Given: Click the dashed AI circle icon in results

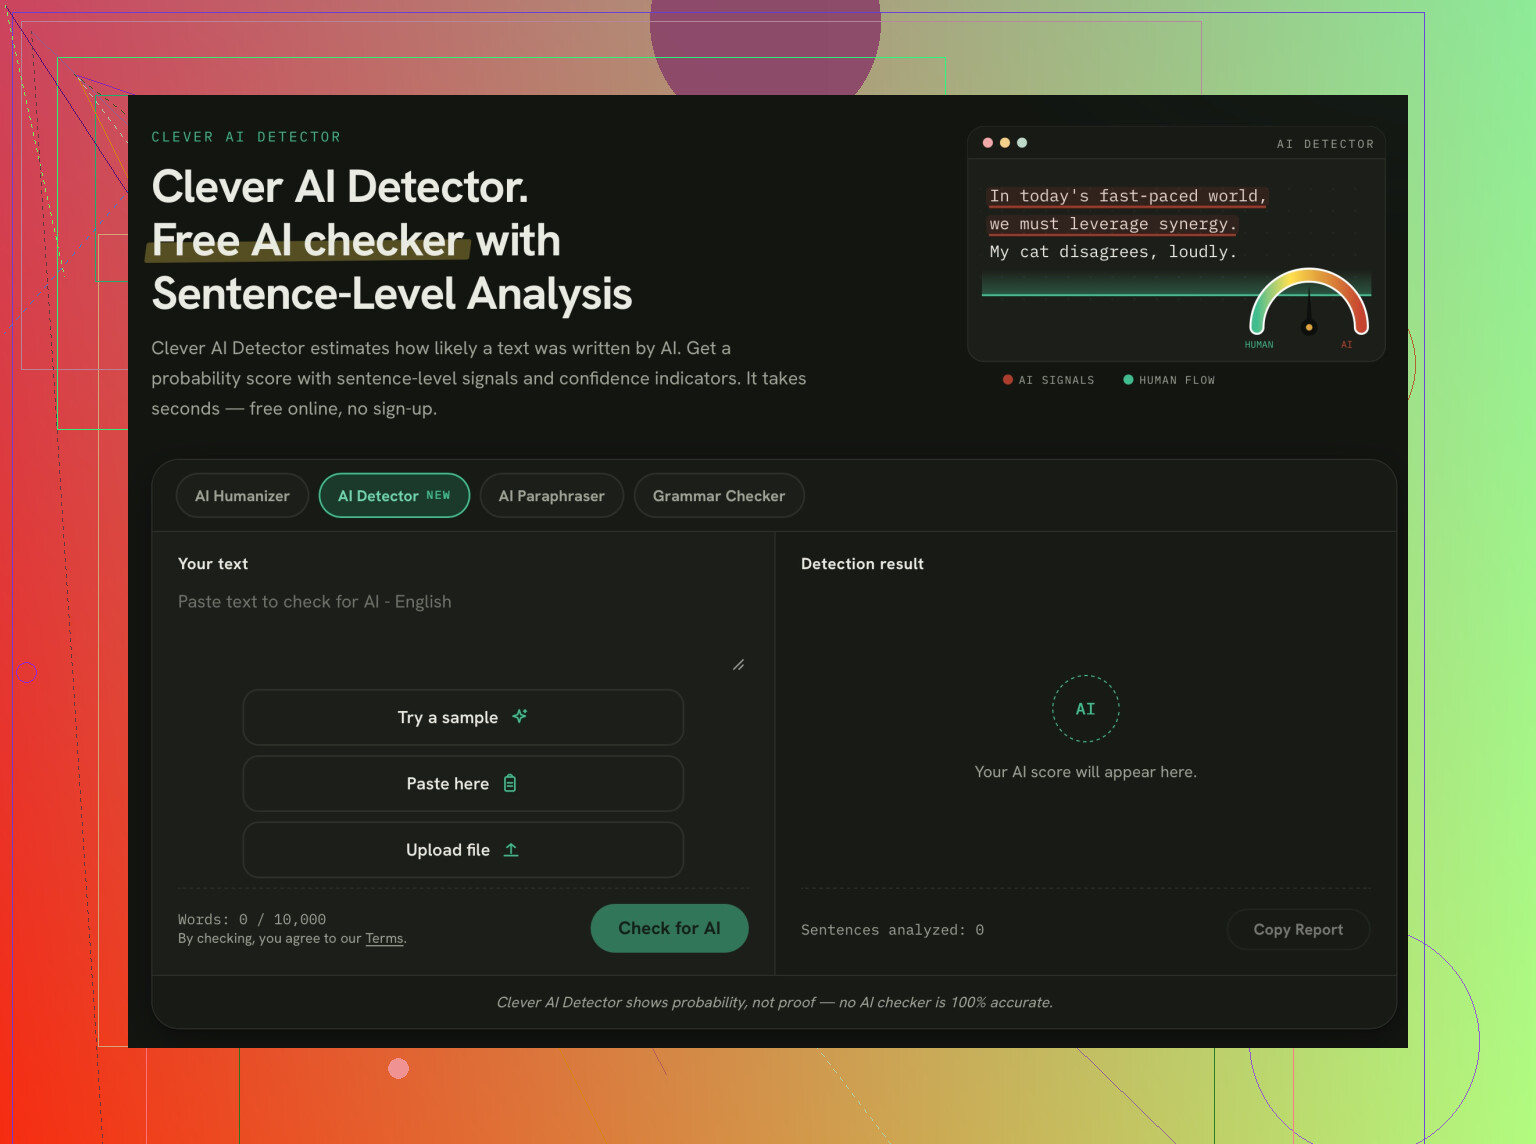Looking at the screenshot, I should click(1085, 709).
